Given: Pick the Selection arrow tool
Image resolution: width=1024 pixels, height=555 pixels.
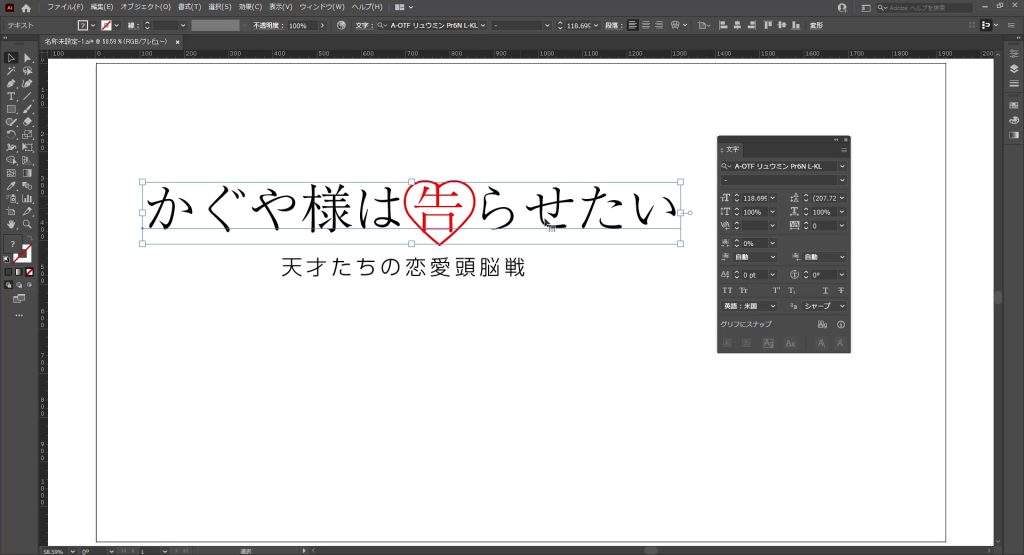Looking at the screenshot, I should click(11, 58).
